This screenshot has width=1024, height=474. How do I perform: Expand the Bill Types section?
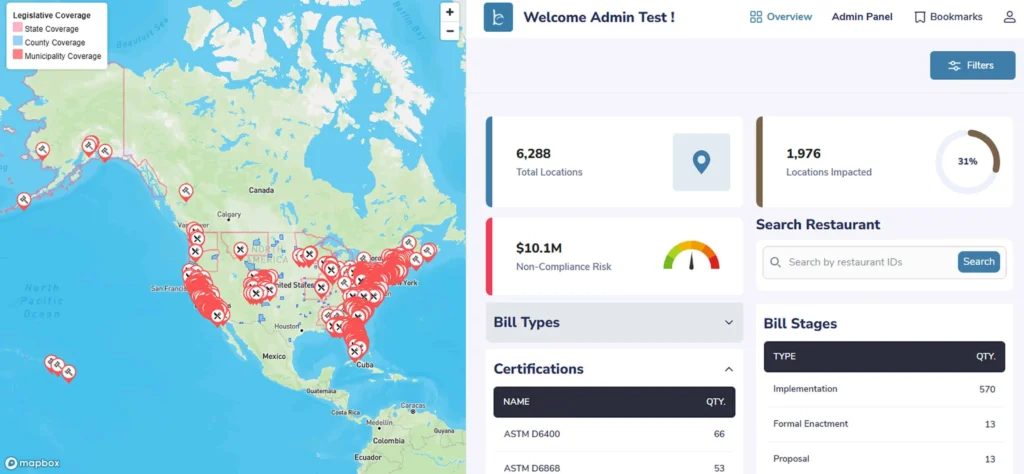coord(614,323)
